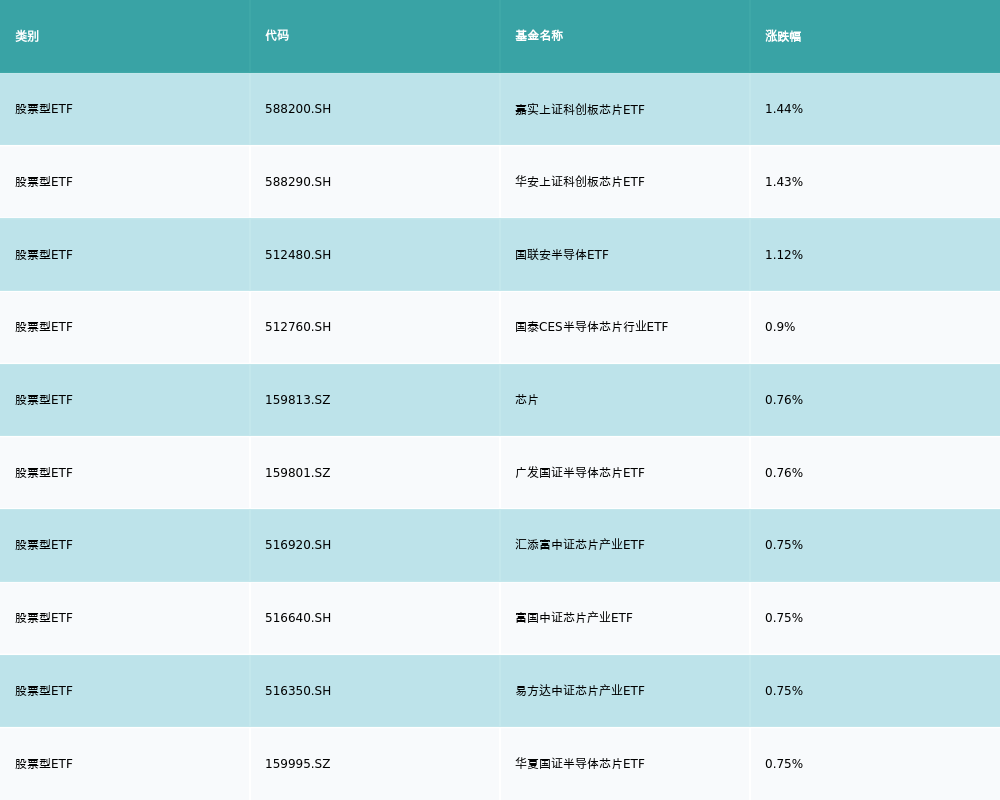Viewport: 1000px width, 800px height.
Task: Select 易方达中证芯片产业ETF row name
Action: tap(580, 691)
